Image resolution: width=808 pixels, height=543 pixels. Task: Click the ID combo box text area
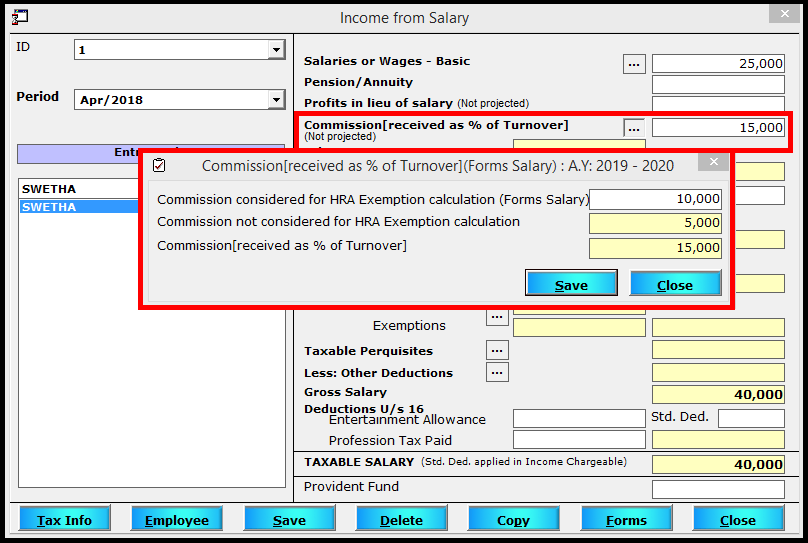point(172,50)
